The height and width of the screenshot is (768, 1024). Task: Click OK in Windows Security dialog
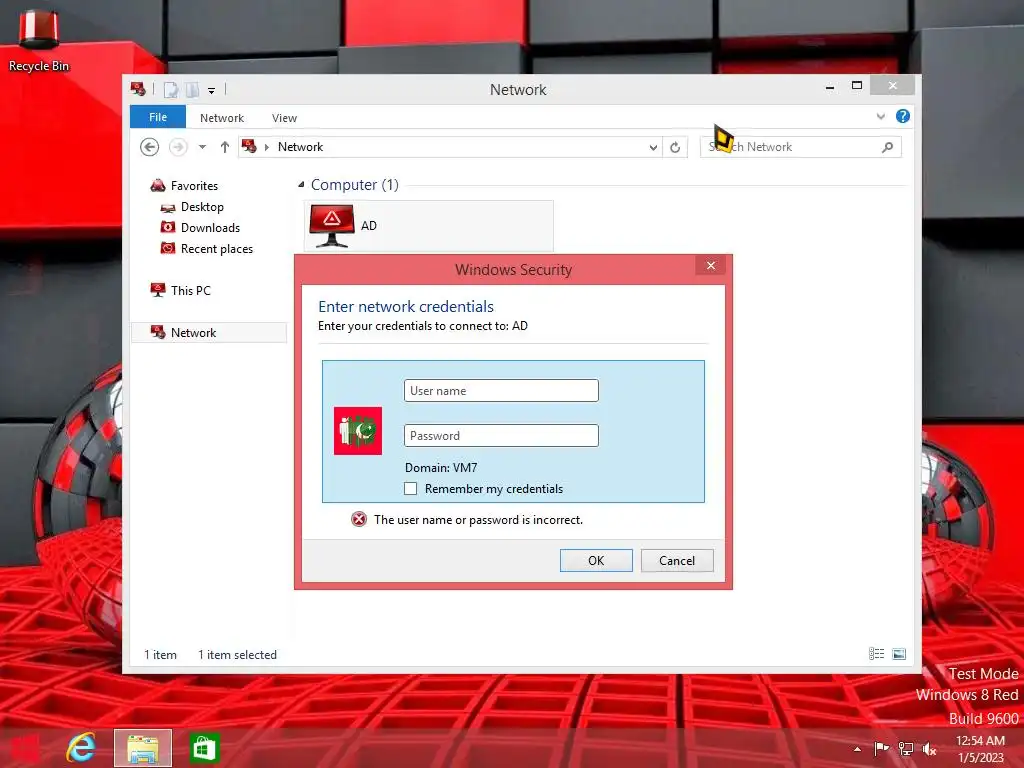[x=596, y=560]
